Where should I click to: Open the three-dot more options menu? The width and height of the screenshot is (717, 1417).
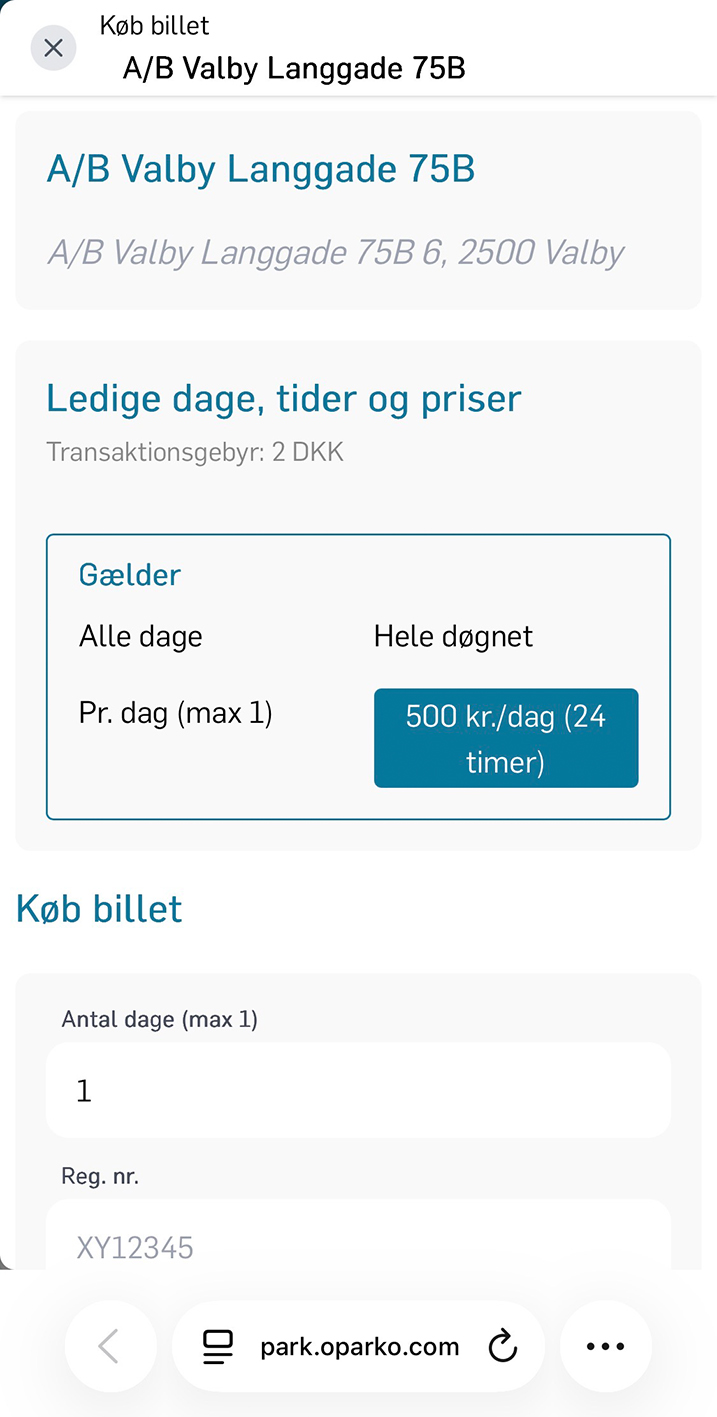click(605, 1346)
